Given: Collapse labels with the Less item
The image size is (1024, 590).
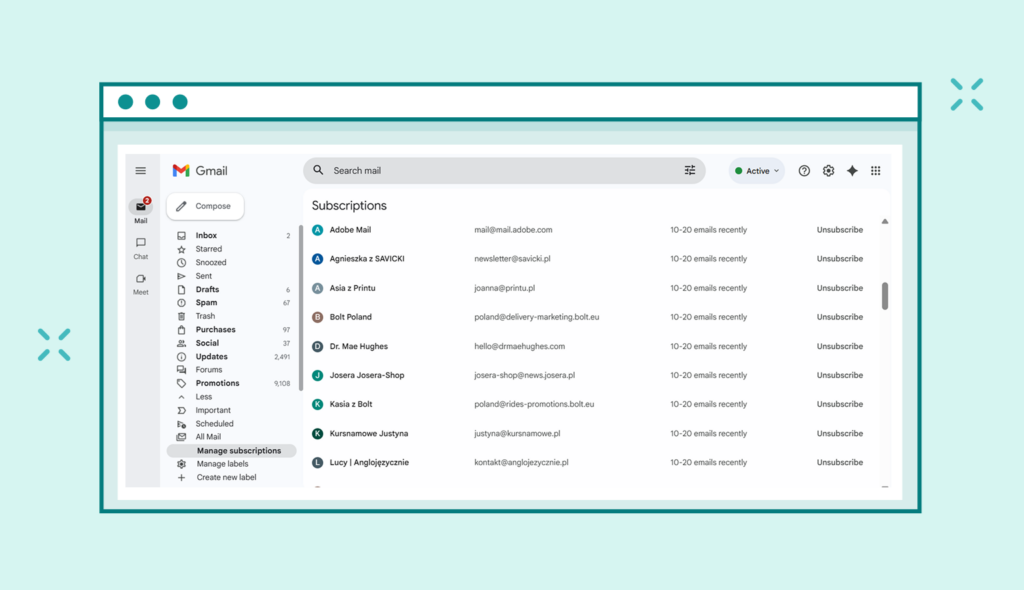Looking at the screenshot, I should pyautogui.click(x=203, y=397).
